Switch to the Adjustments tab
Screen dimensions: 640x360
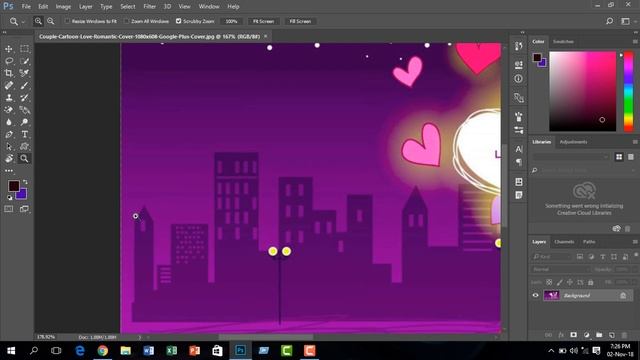pyautogui.click(x=573, y=142)
